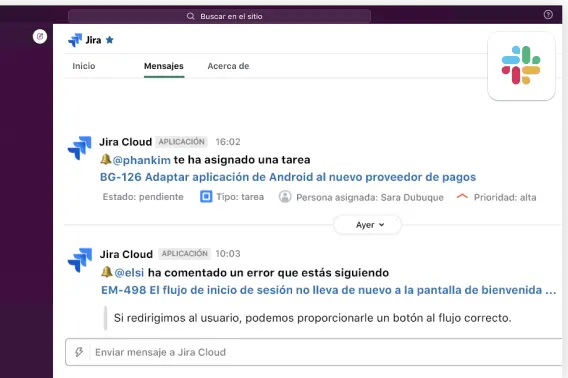
Task: Click the bell icon before @phankim
Action: (105, 159)
